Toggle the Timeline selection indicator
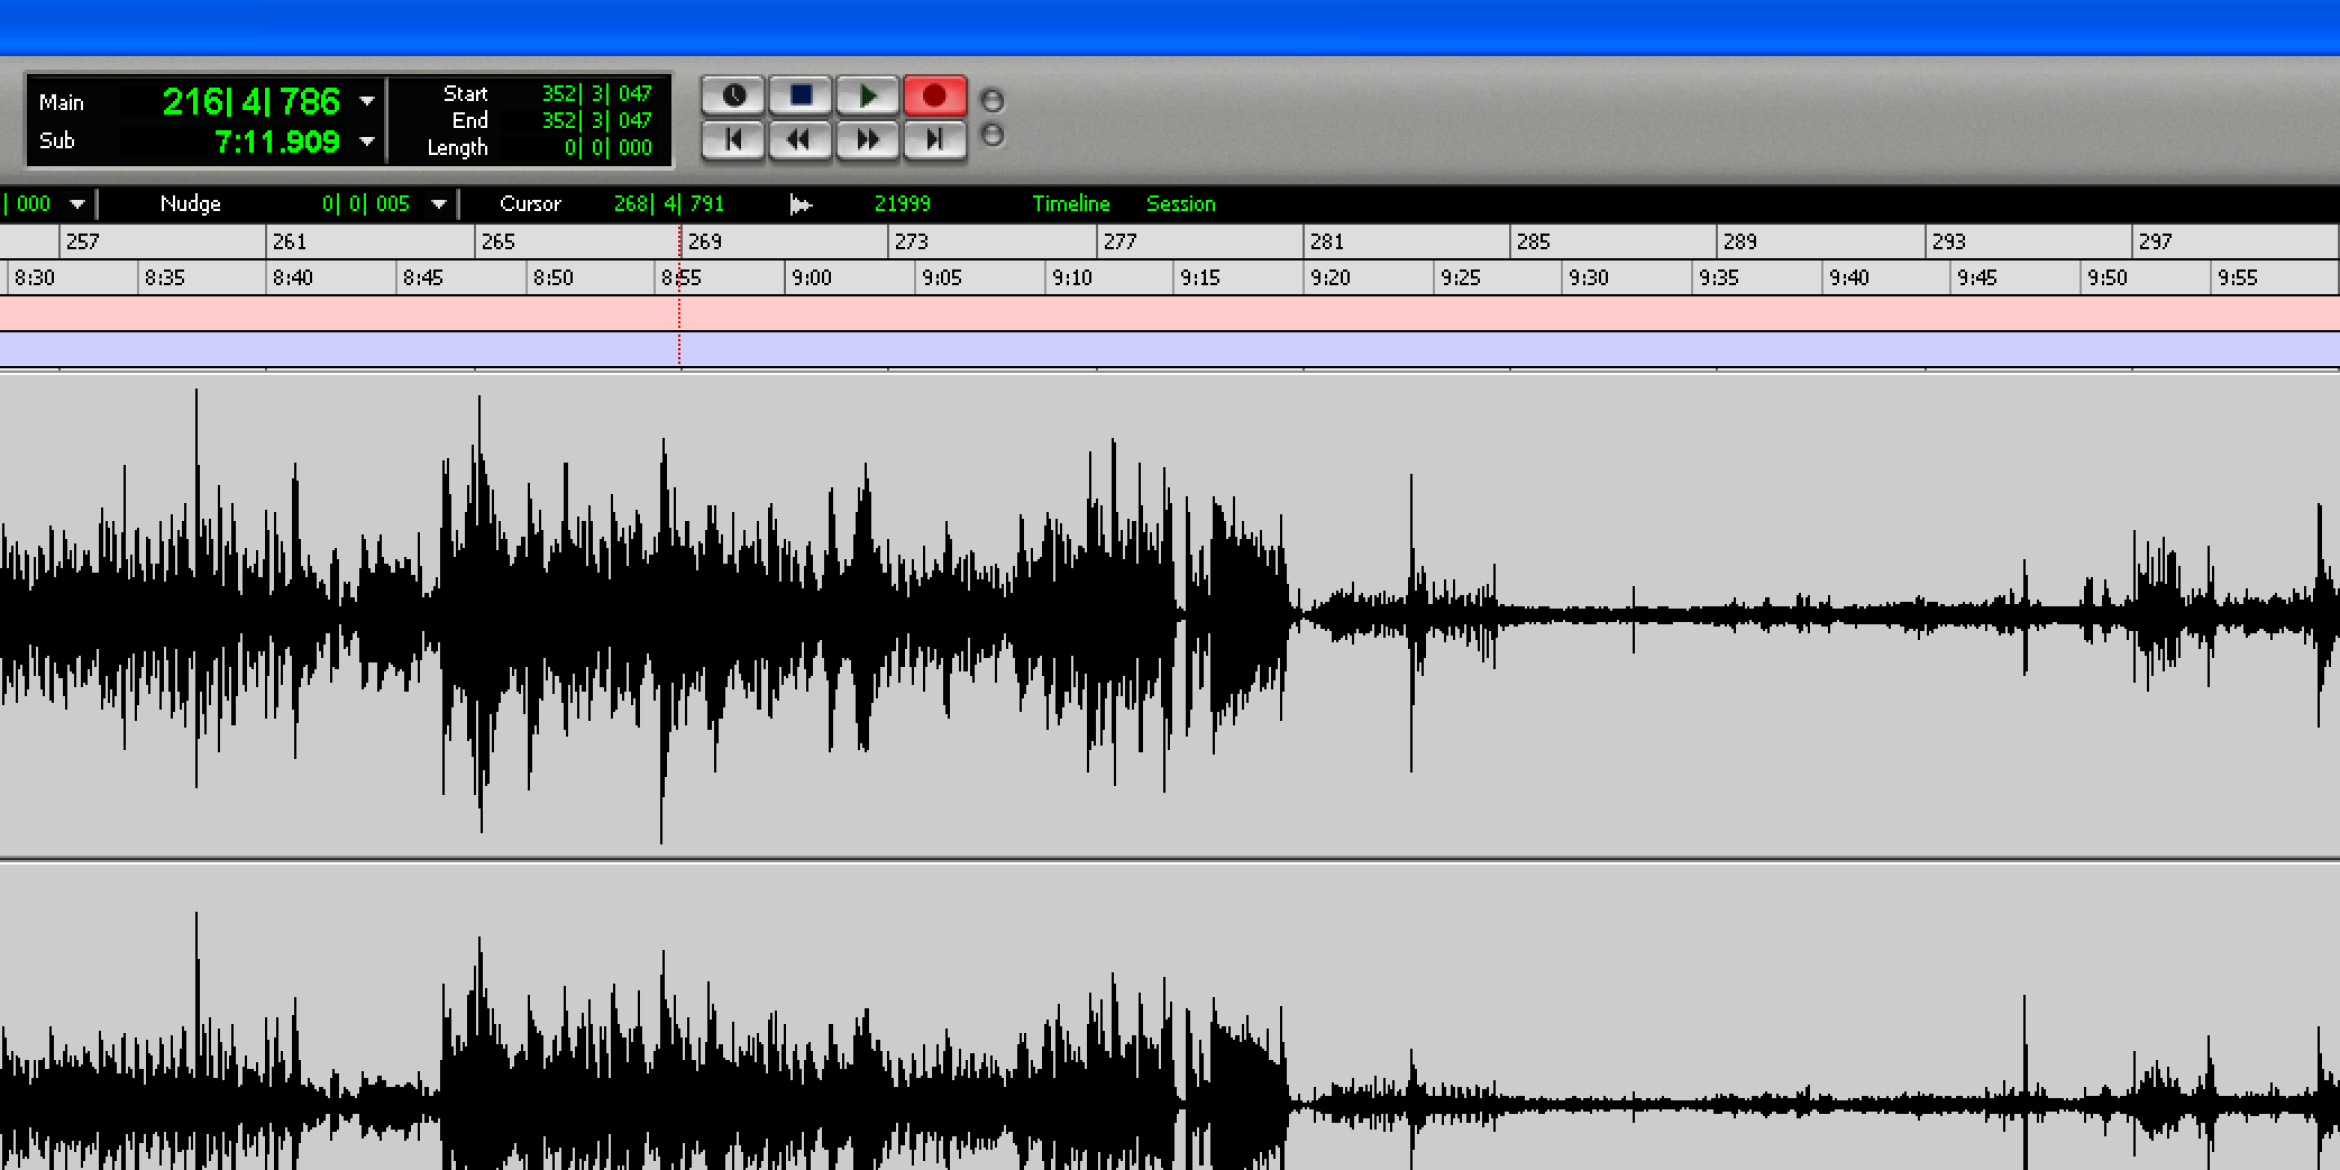 click(1071, 204)
